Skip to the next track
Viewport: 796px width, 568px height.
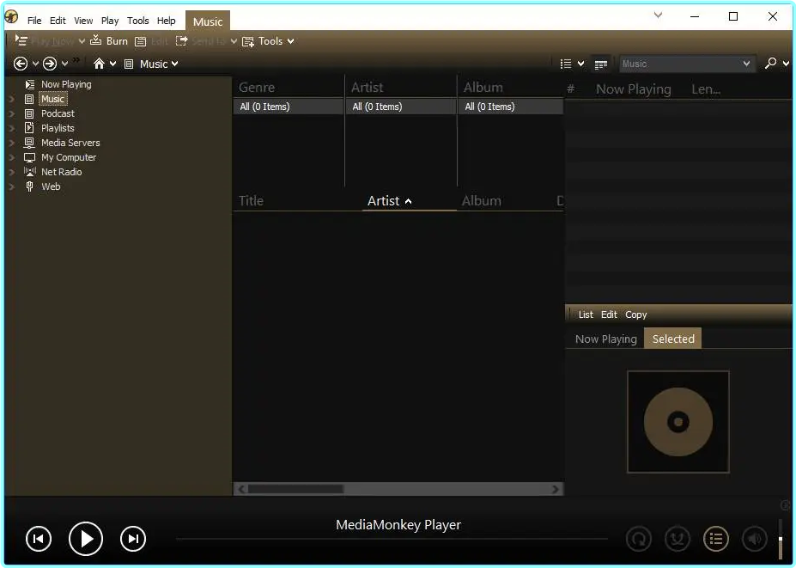[133, 539]
